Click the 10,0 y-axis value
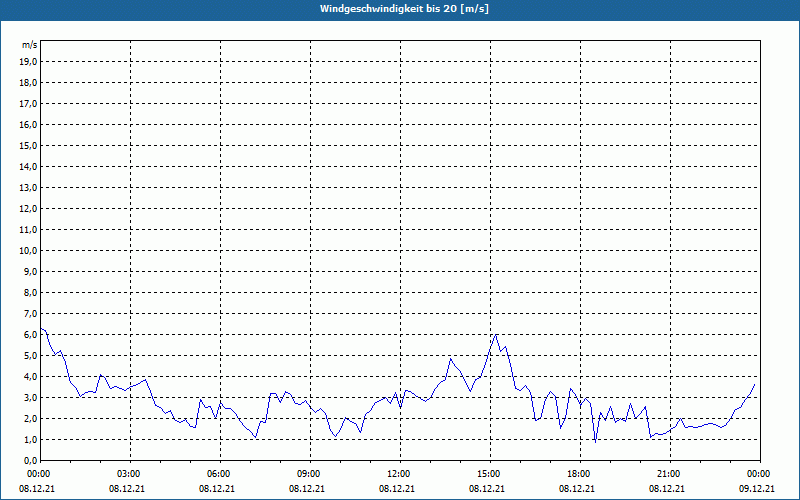This screenshot has height=500, width=800. click(x=29, y=250)
